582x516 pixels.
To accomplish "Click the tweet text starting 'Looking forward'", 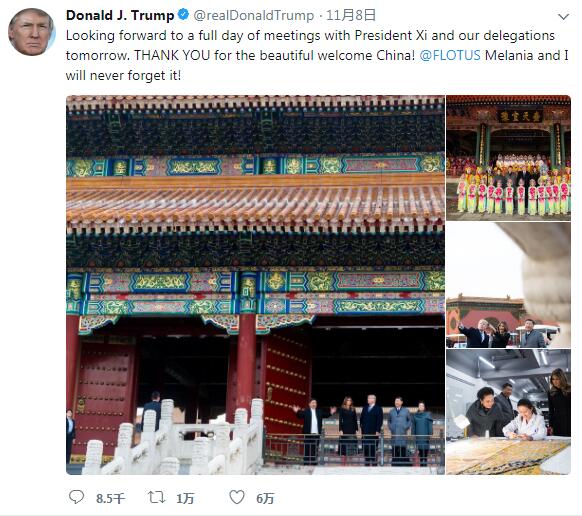I will point(317,55).
